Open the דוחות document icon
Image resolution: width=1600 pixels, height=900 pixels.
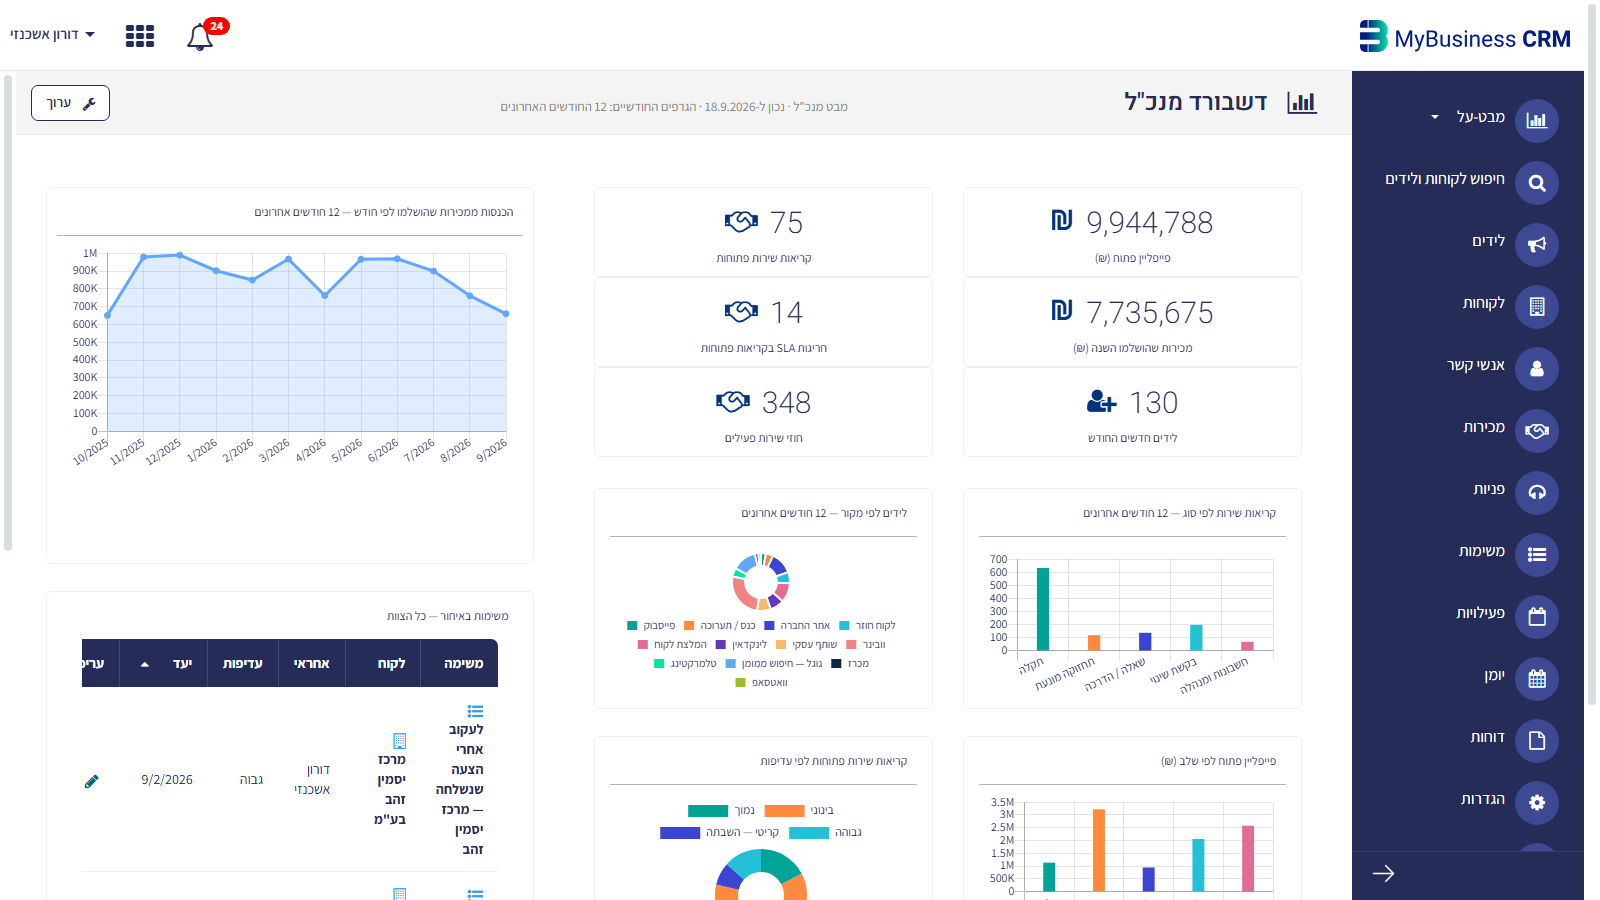click(x=1537, y=741)
